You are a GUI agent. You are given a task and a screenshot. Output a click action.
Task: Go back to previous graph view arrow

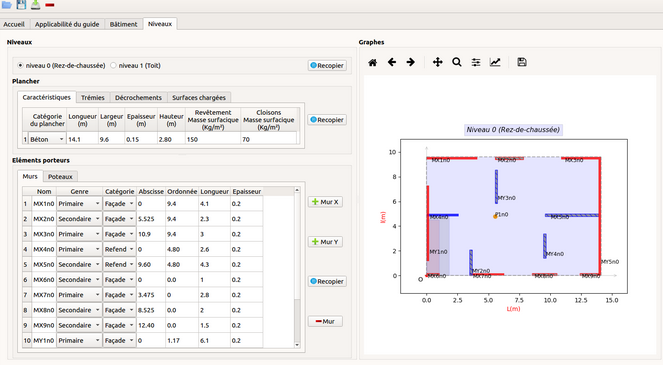point(392,62)
